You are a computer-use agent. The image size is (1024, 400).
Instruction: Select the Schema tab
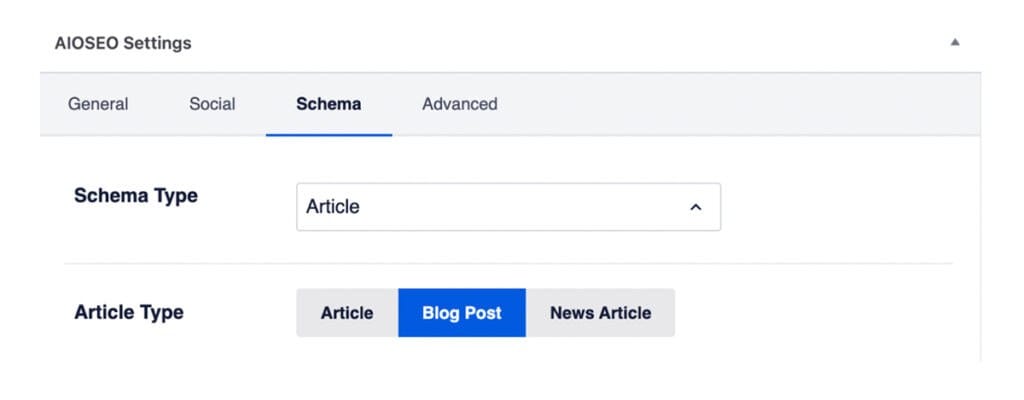328,103
